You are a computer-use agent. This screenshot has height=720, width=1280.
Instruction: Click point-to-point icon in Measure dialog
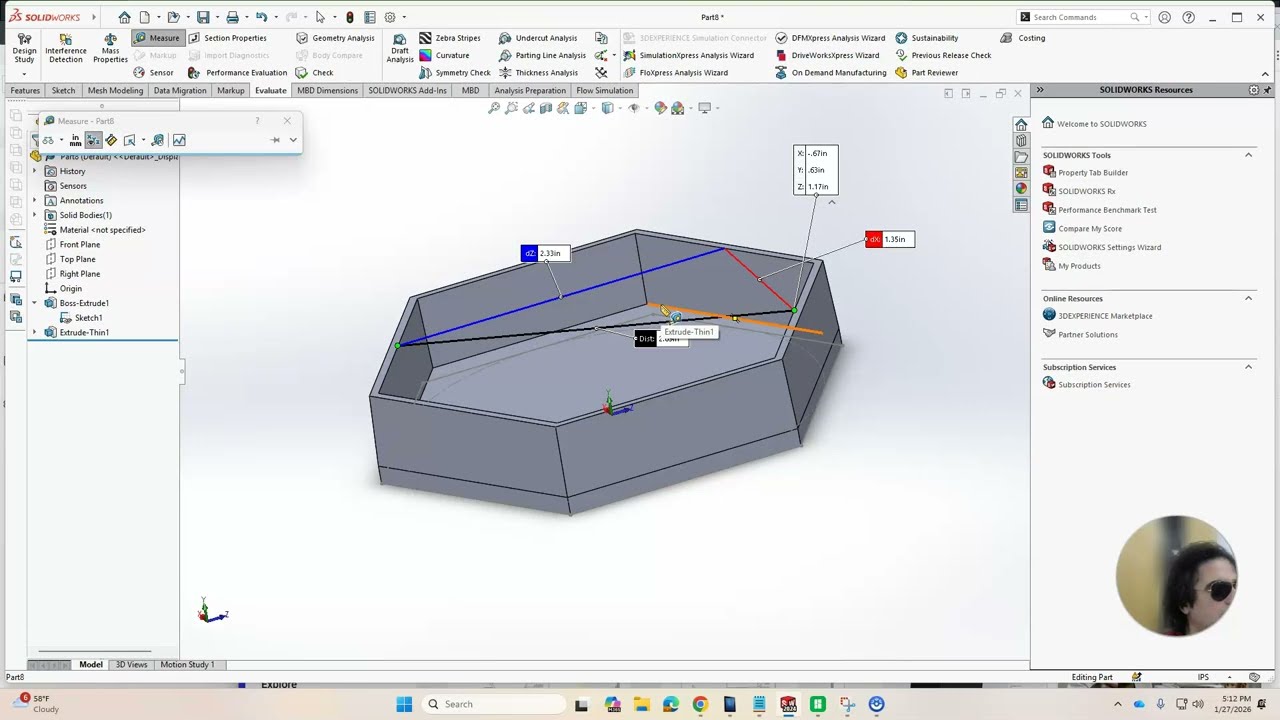111,140
